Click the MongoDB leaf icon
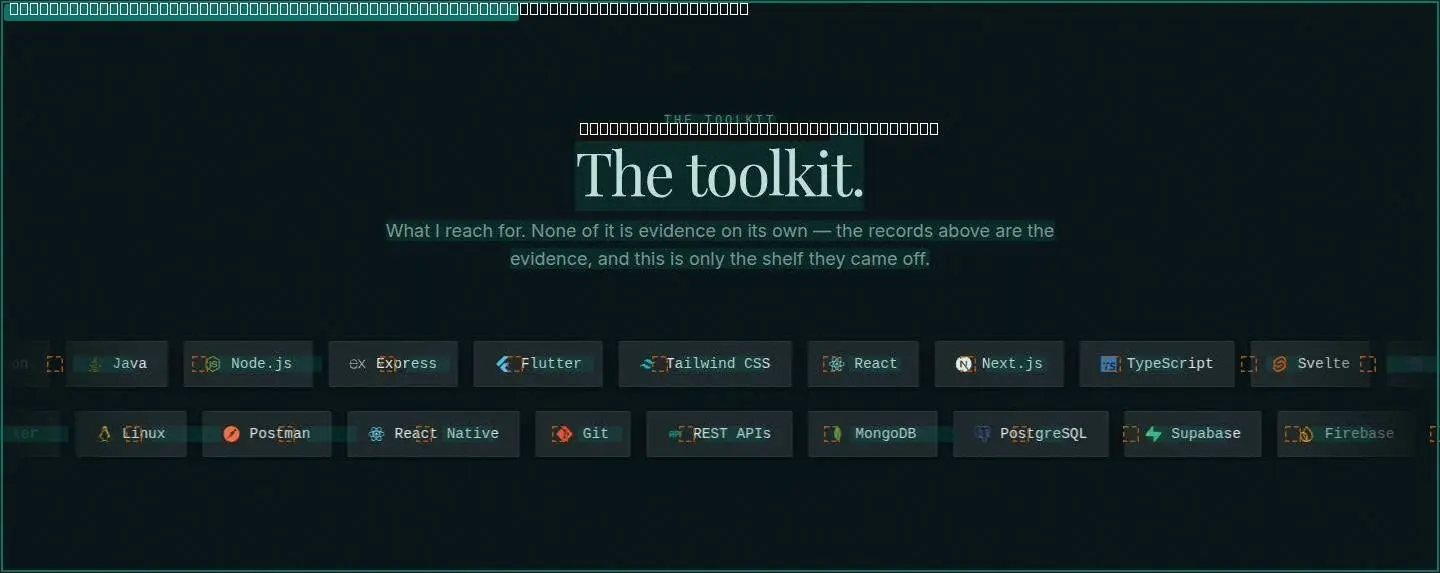Viewport: 1440px width, 573px height. click(837, 434)
